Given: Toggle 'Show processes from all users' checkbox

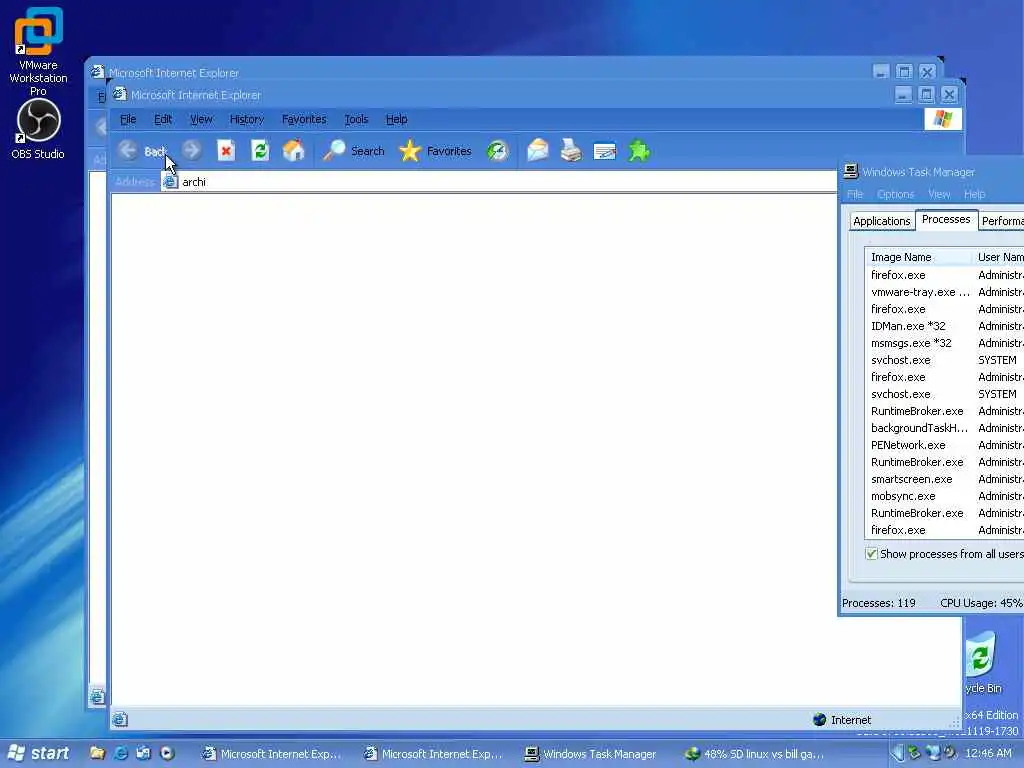Looking at the screenshot, I should (x=871, y=554).
